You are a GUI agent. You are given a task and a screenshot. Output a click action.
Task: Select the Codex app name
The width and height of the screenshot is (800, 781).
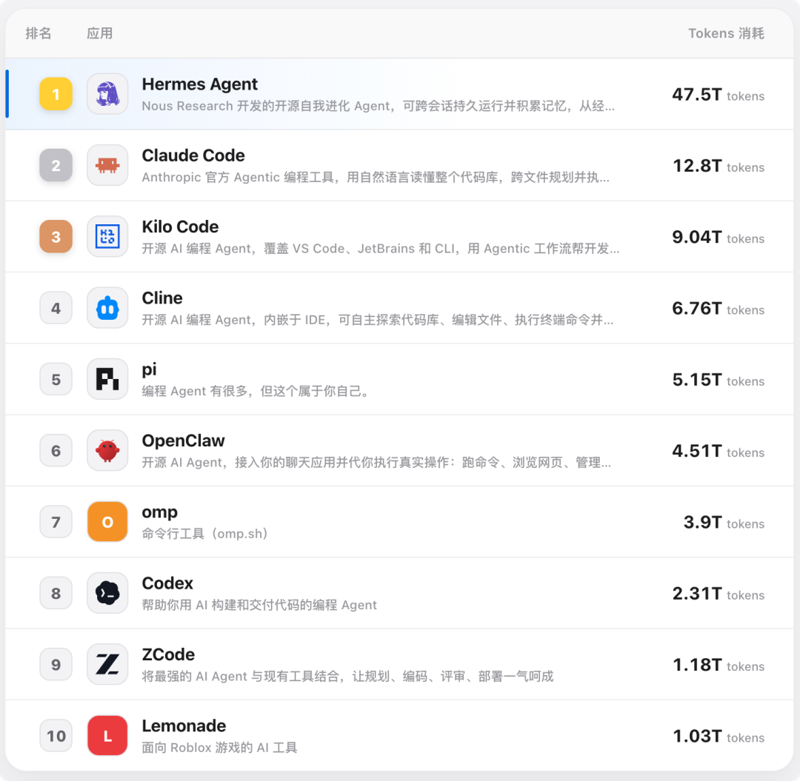click(x=167, y=583)
